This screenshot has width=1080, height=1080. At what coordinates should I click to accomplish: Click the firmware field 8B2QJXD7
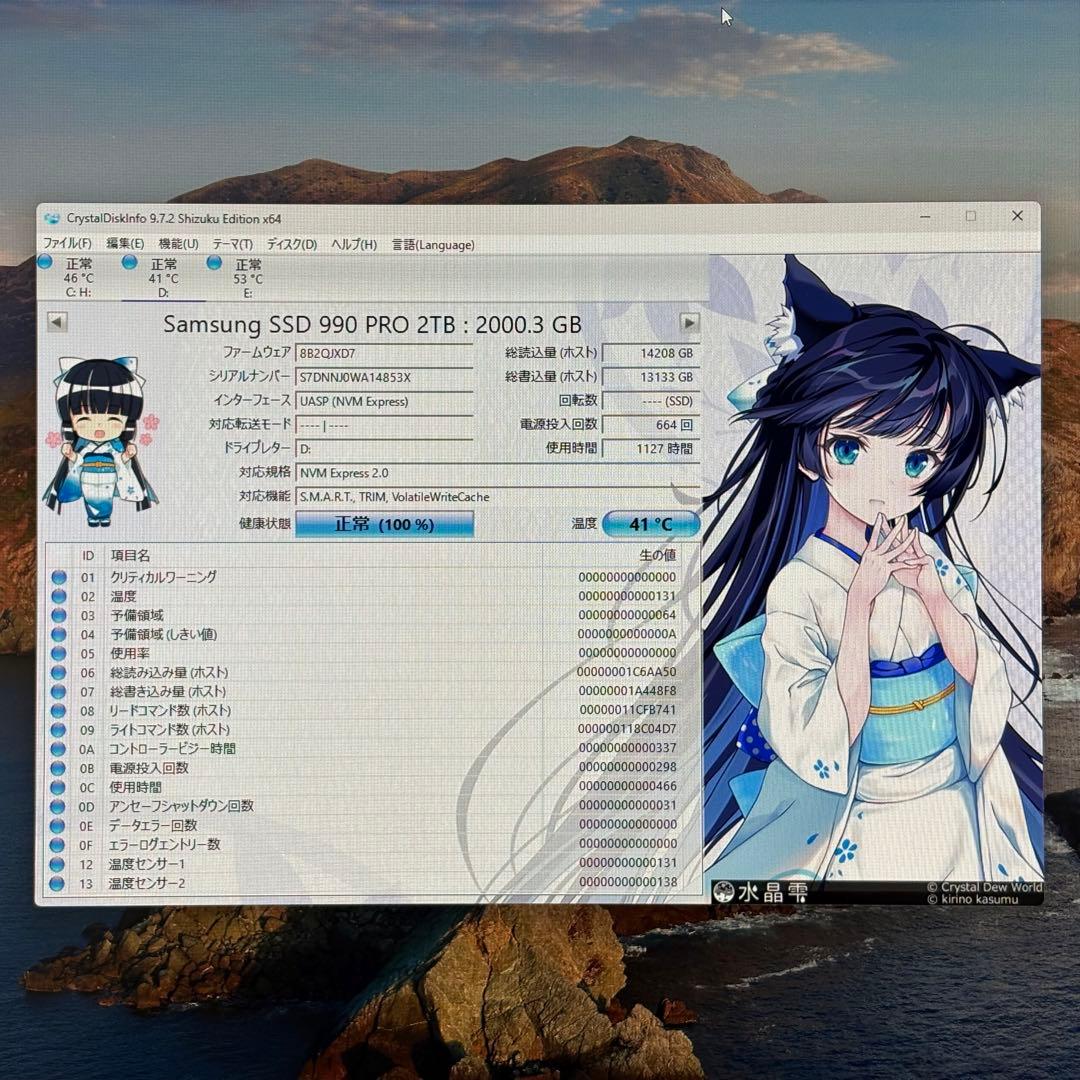point(384,353)
